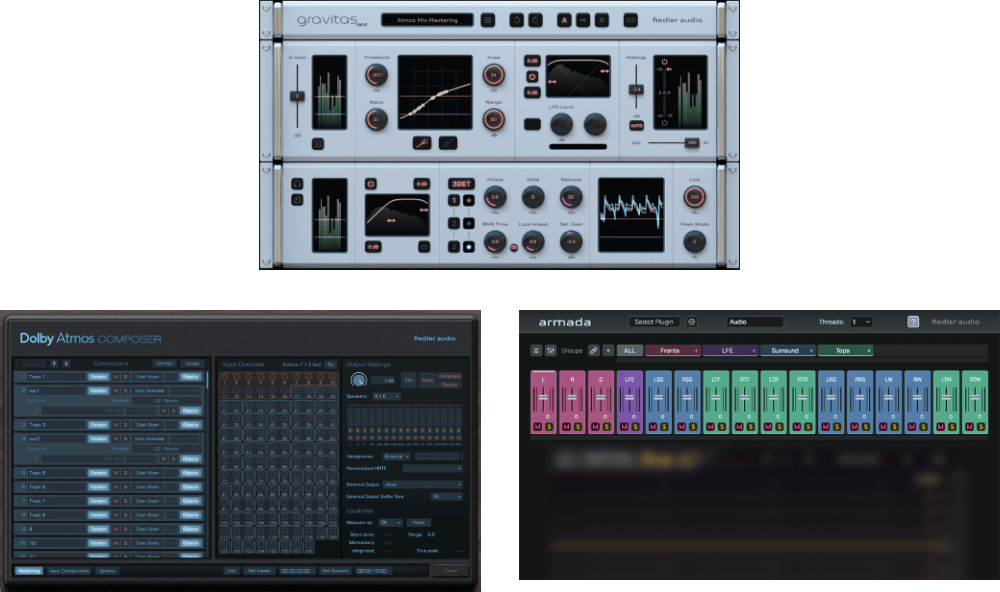Viewport: 1000px width, 592px height.
Task: Click the Makeup gain fader handle
Action: click(x=636, y=90)
